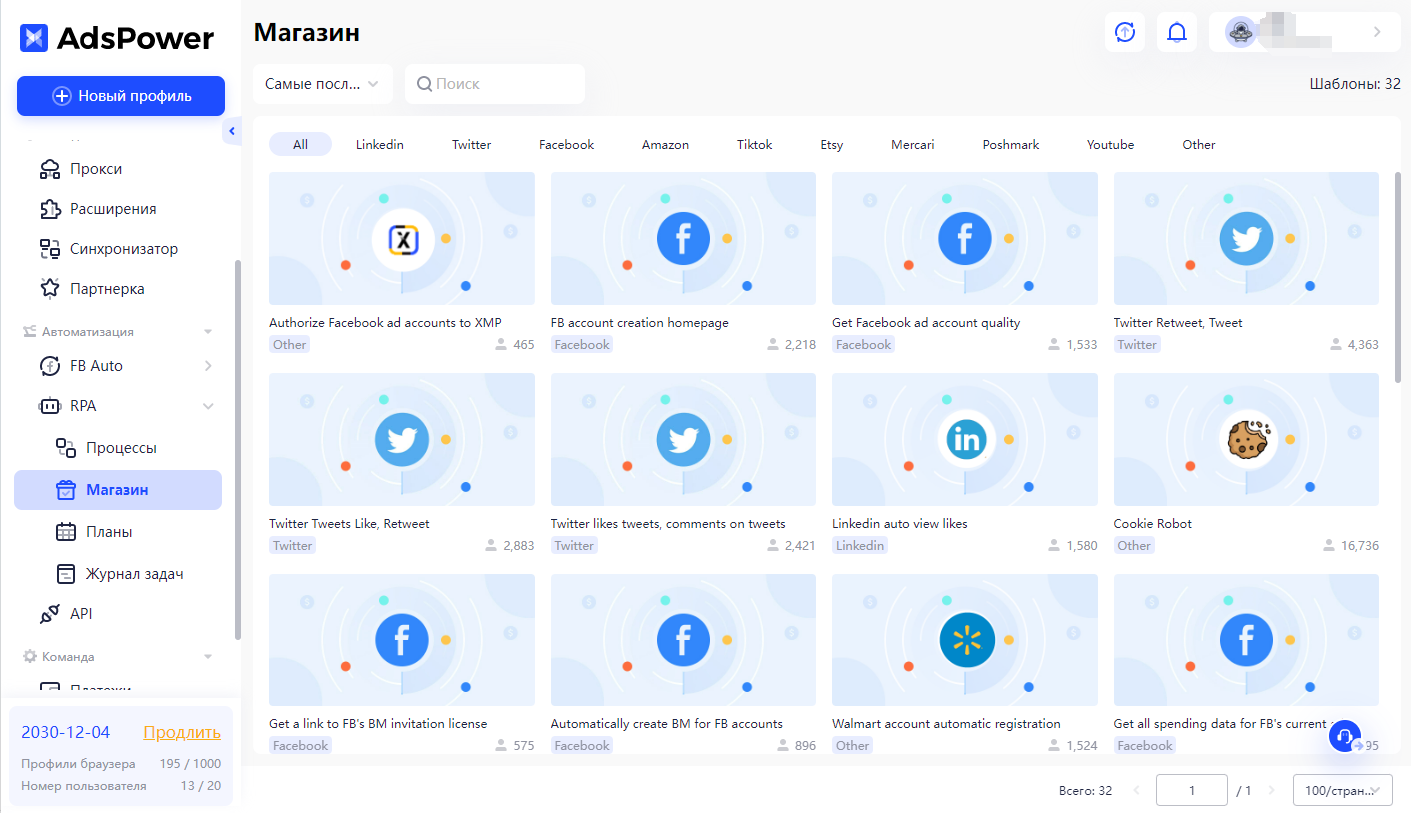Open Синхронизатор sidebar icon
1411x813 pixels.
pos(50,249)
